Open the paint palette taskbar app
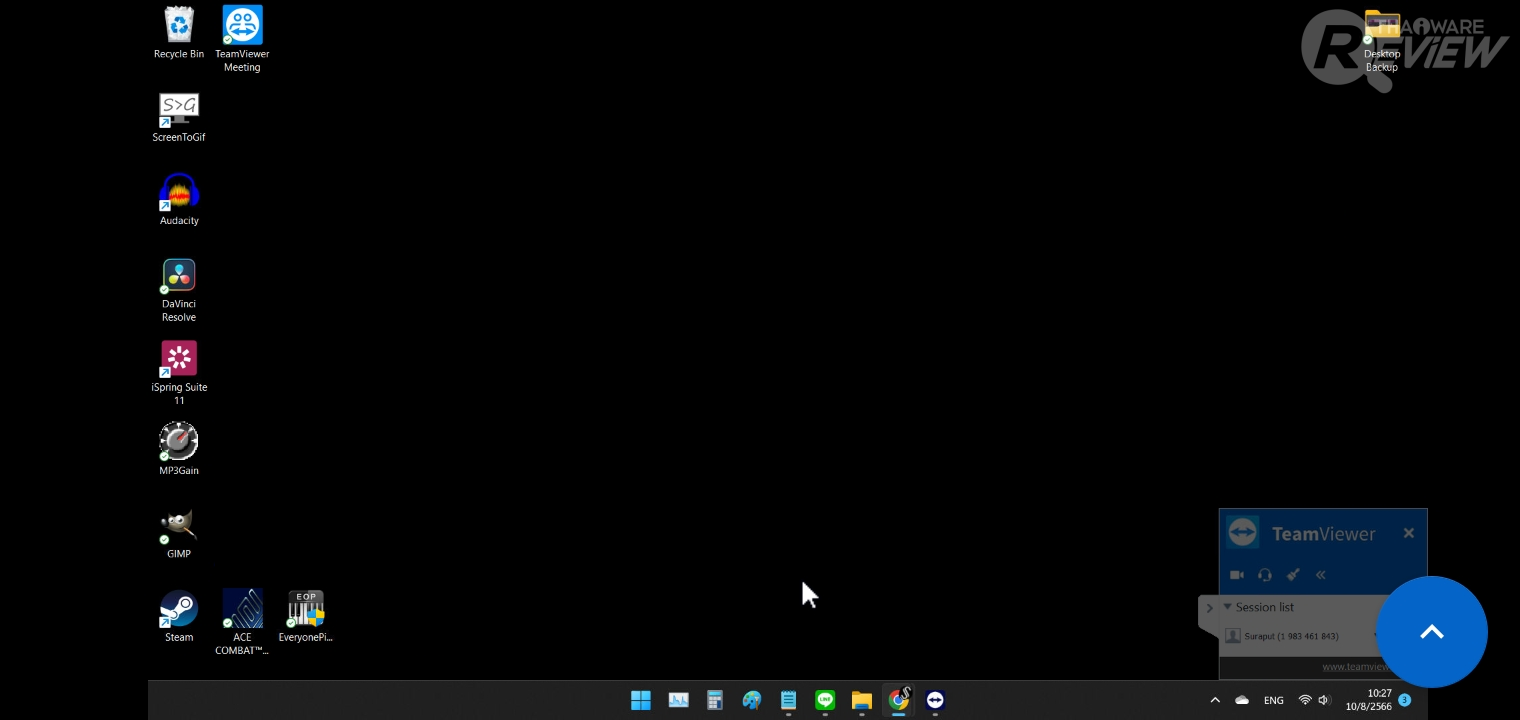The image size is (1520, 720). click(x=752, y=700)
